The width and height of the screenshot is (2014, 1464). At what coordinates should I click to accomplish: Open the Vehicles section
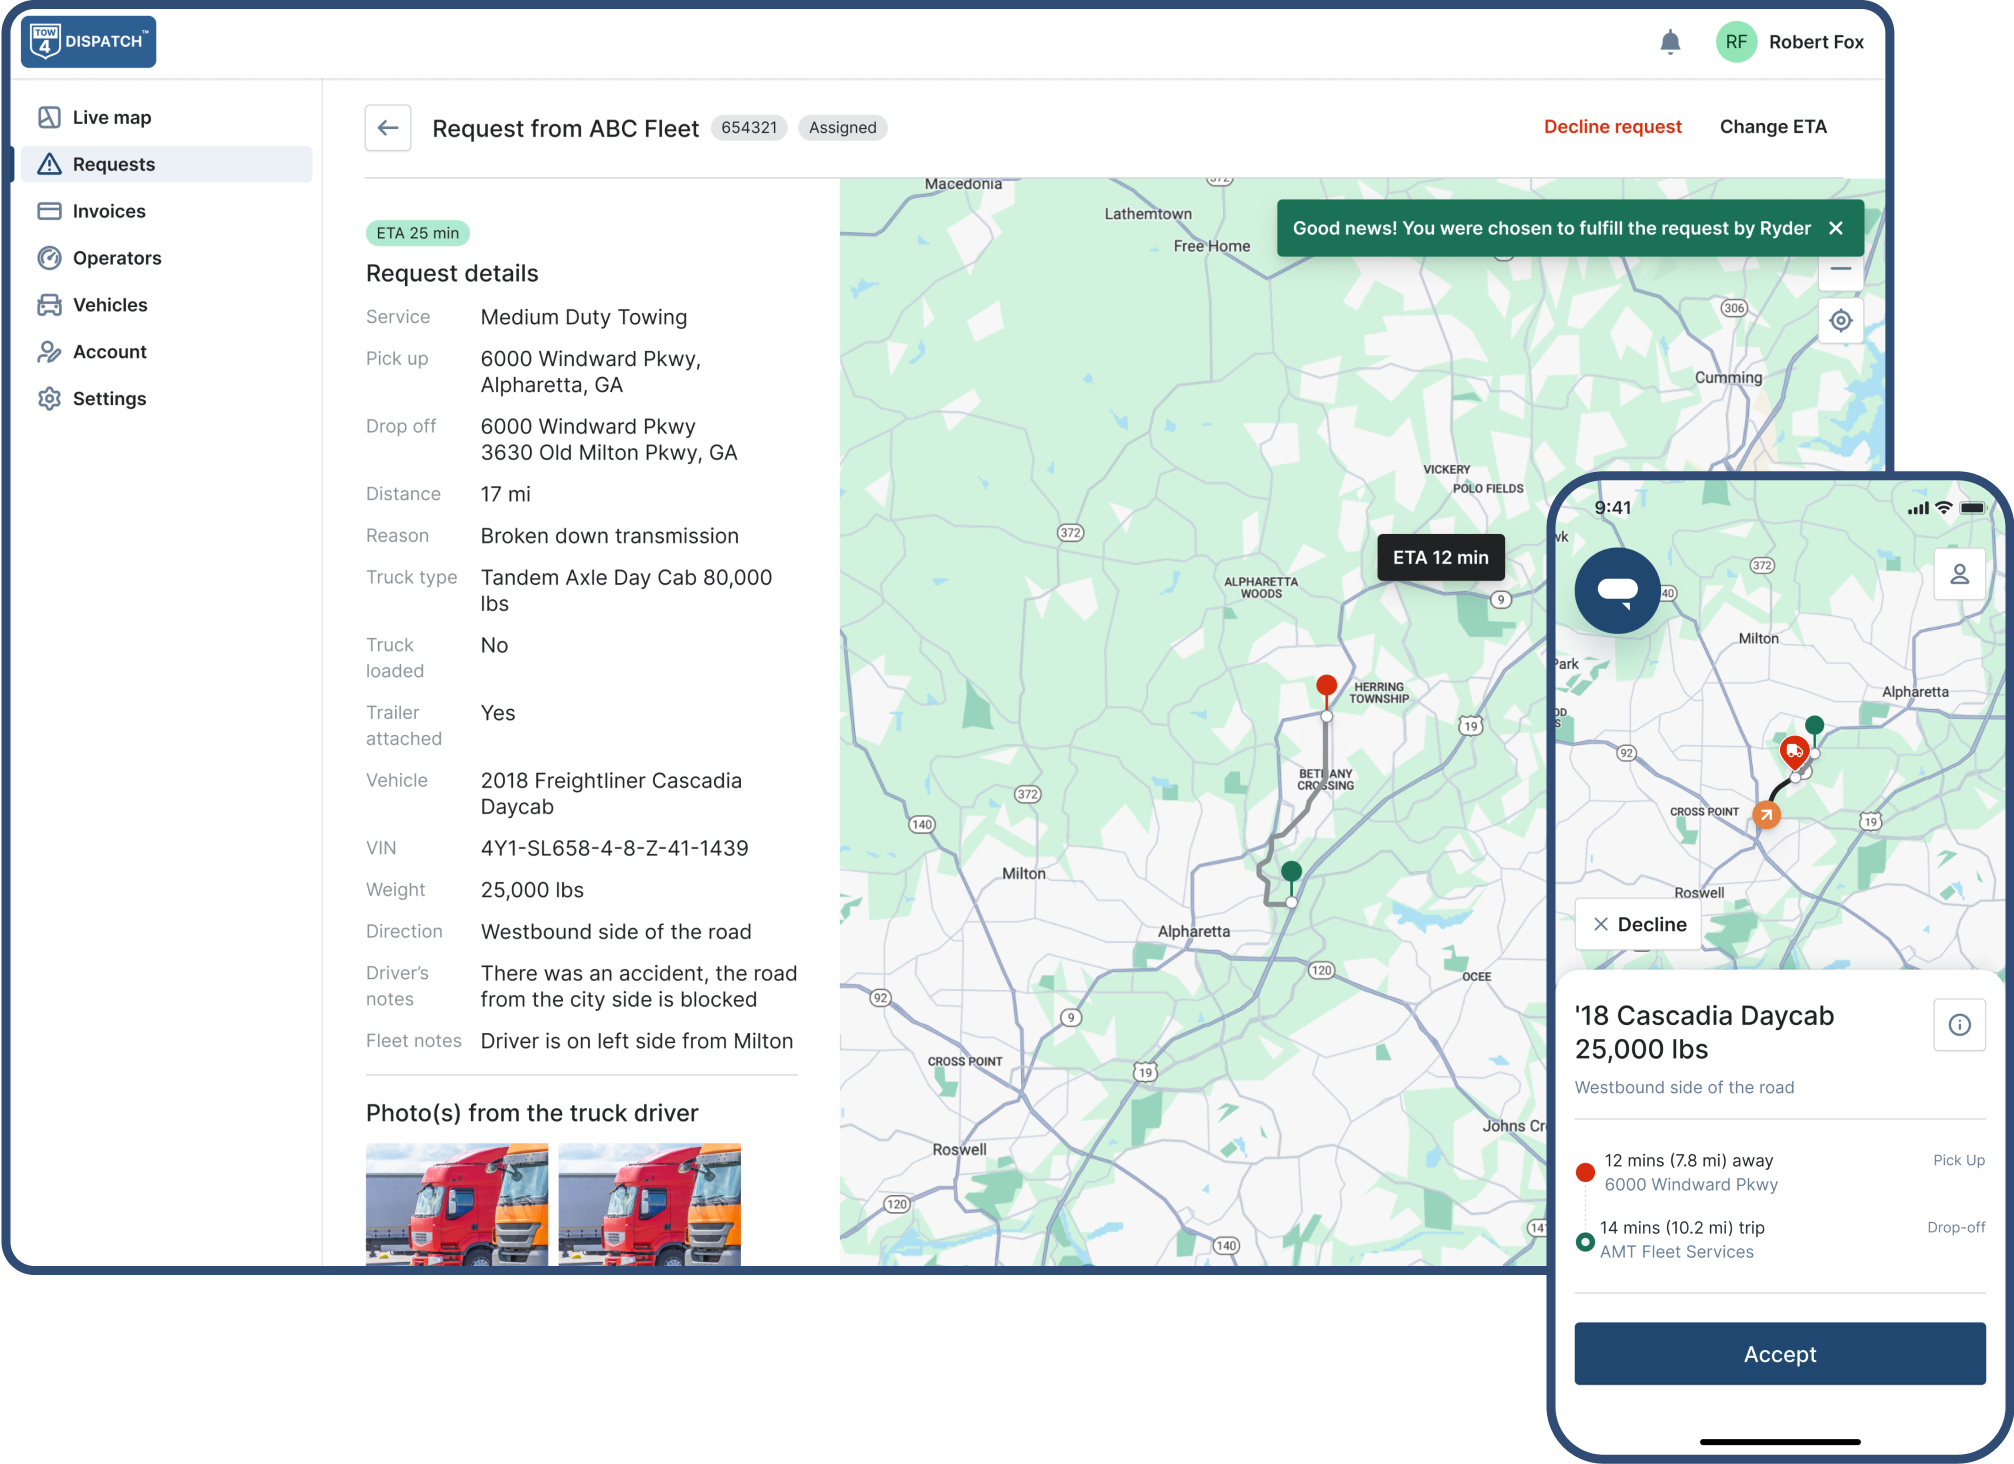click(110, 305)
